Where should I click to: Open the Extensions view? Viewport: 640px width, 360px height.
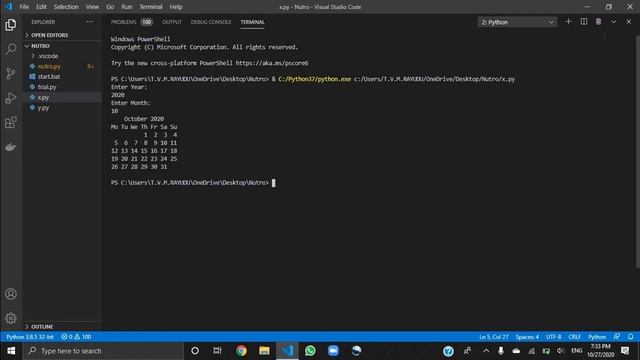[x=11, y=122]
